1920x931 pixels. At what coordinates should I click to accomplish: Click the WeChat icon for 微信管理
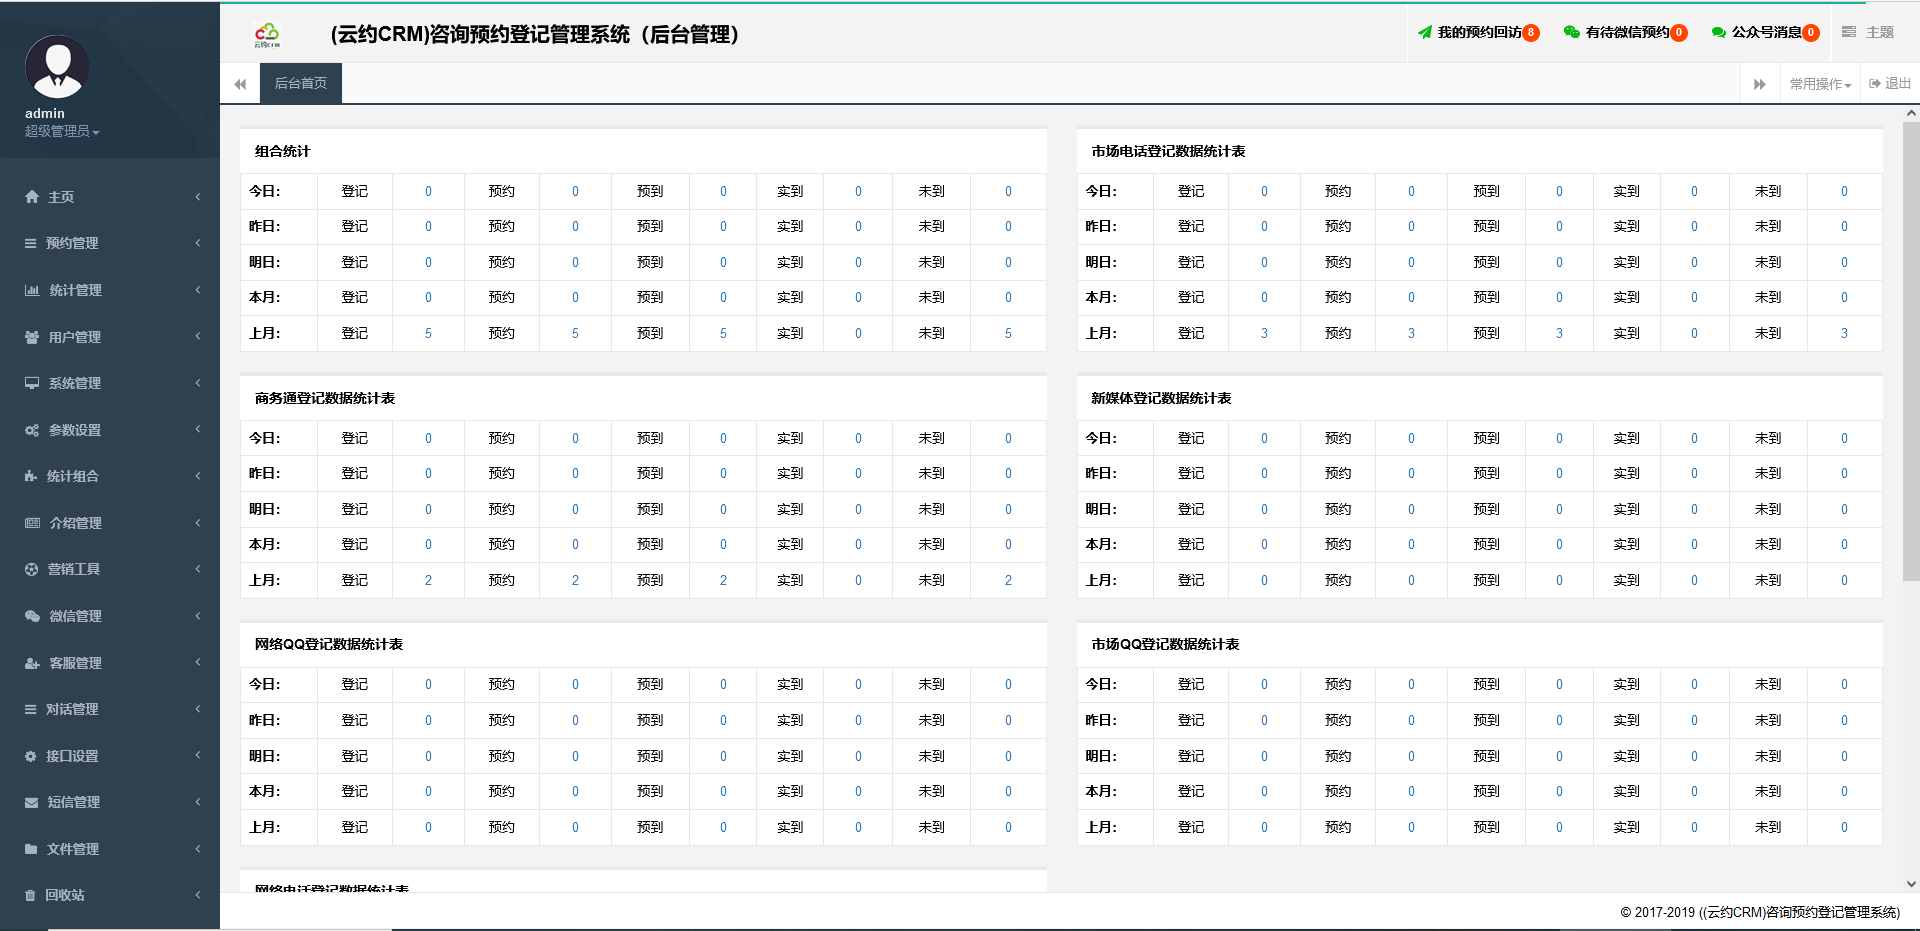(32, 616)
